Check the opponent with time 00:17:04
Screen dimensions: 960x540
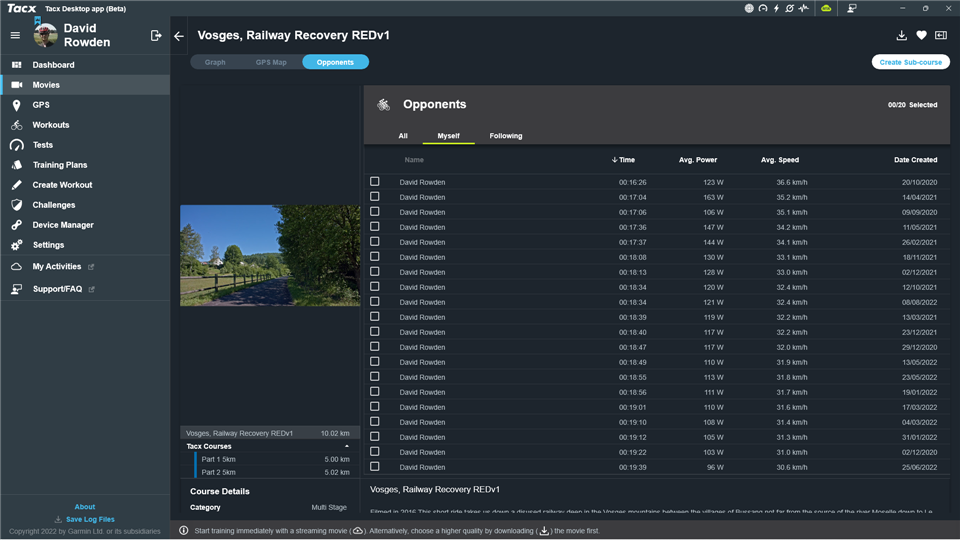click(x=375, y=197)
